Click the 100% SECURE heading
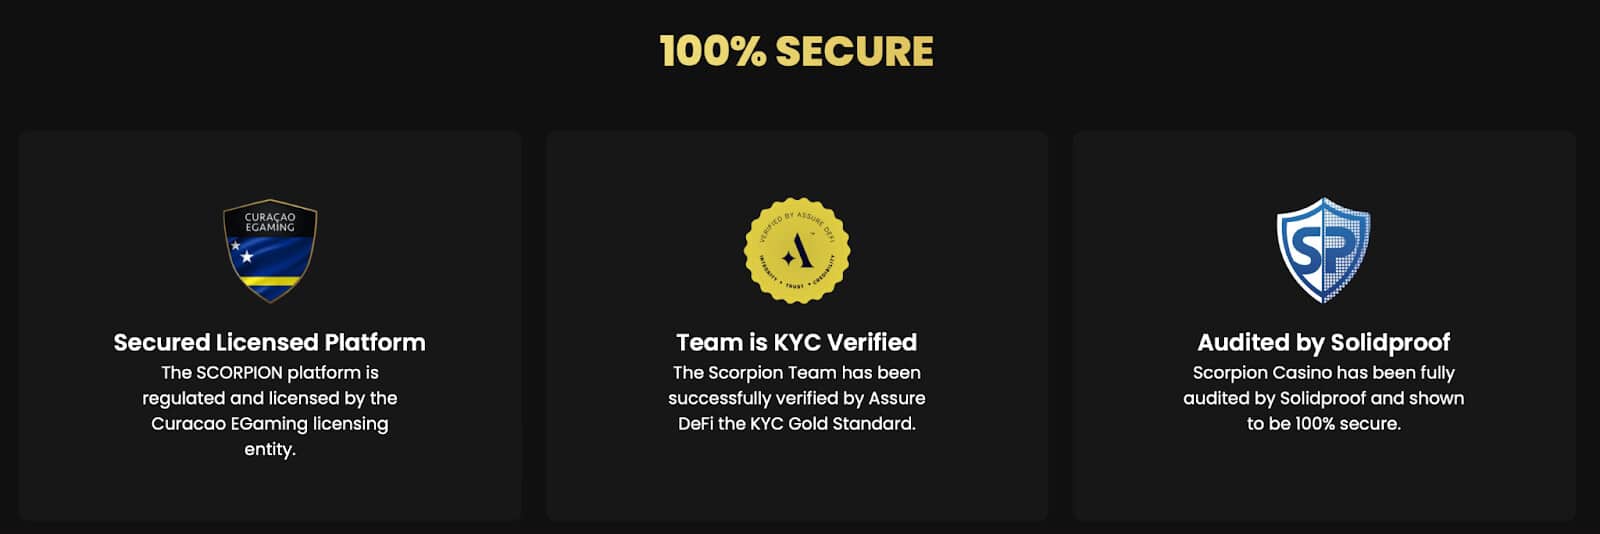 coord(796,52)
